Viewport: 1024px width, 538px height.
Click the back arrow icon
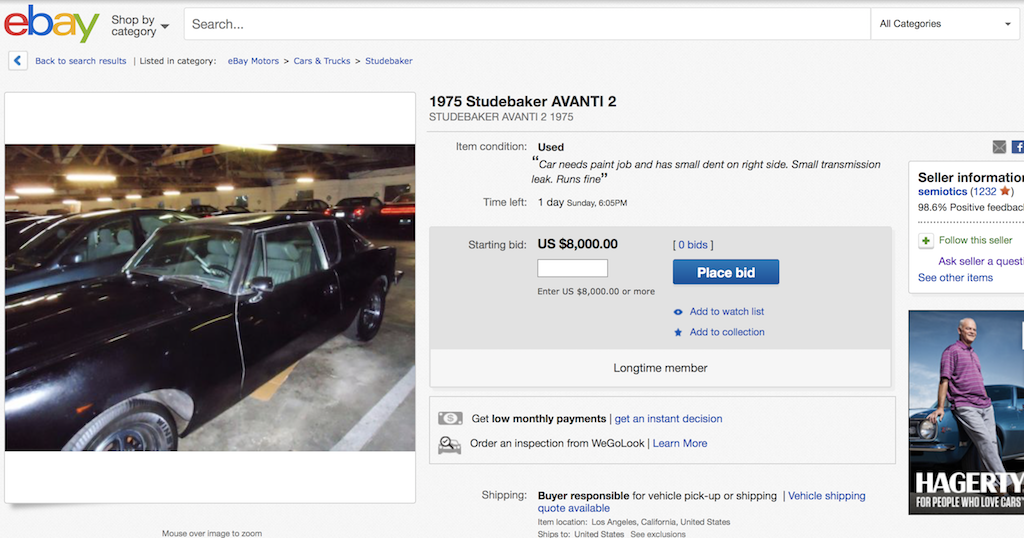(x=18, y=61)
